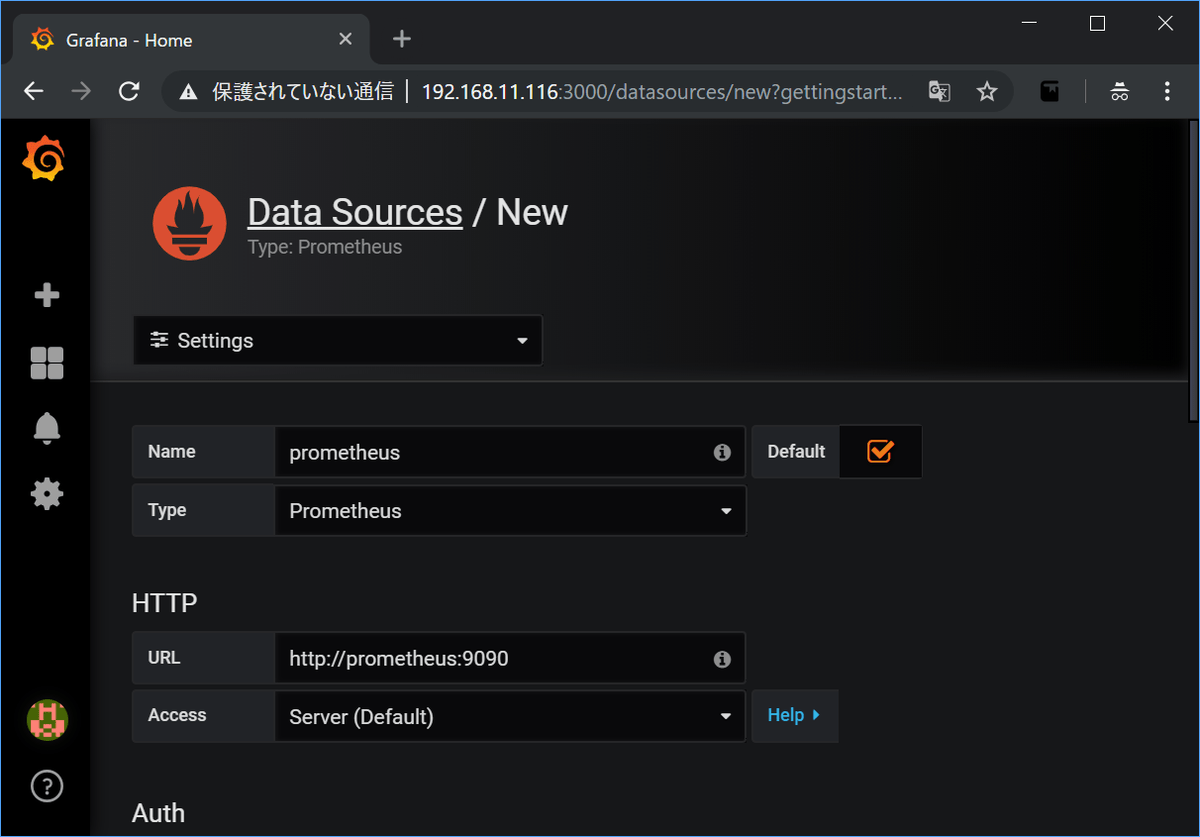Image resolution: width=1200 pixels, height=837 pixels.
Task: Click info icon in URL field
Action: point(722,660)
